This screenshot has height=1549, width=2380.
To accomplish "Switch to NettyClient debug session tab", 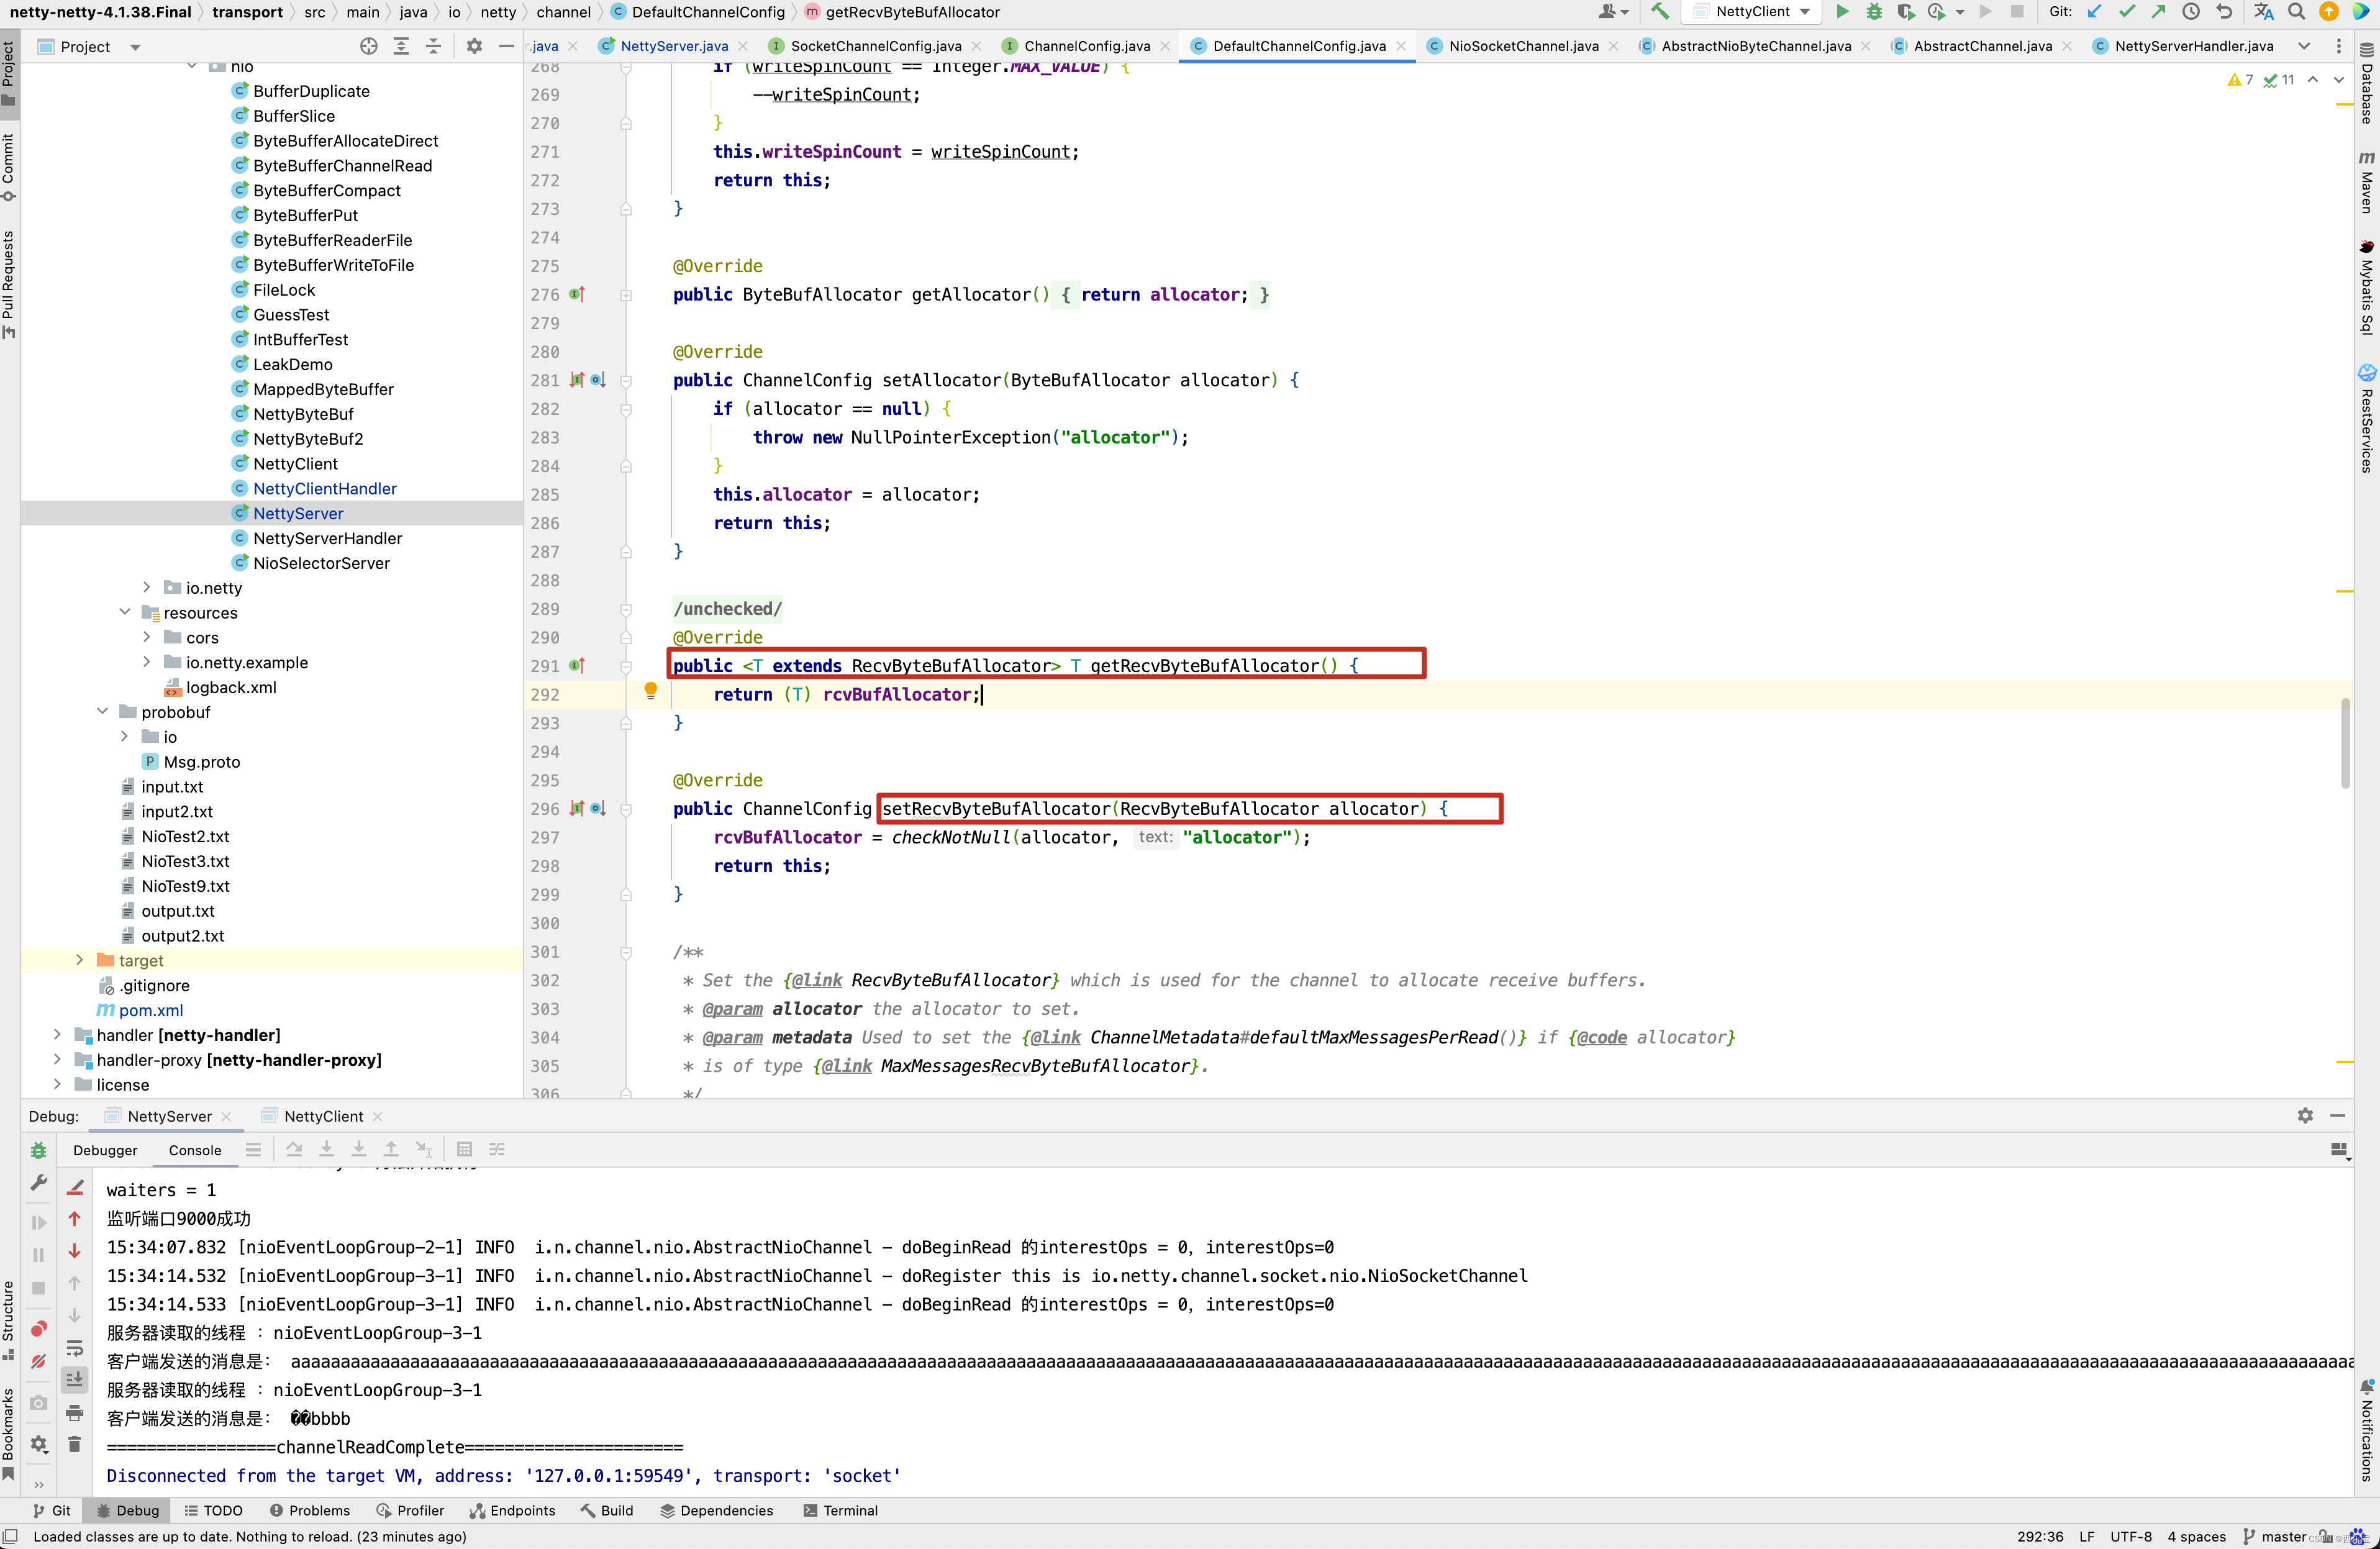I will pyautogui.click(x=322, y=1116).
